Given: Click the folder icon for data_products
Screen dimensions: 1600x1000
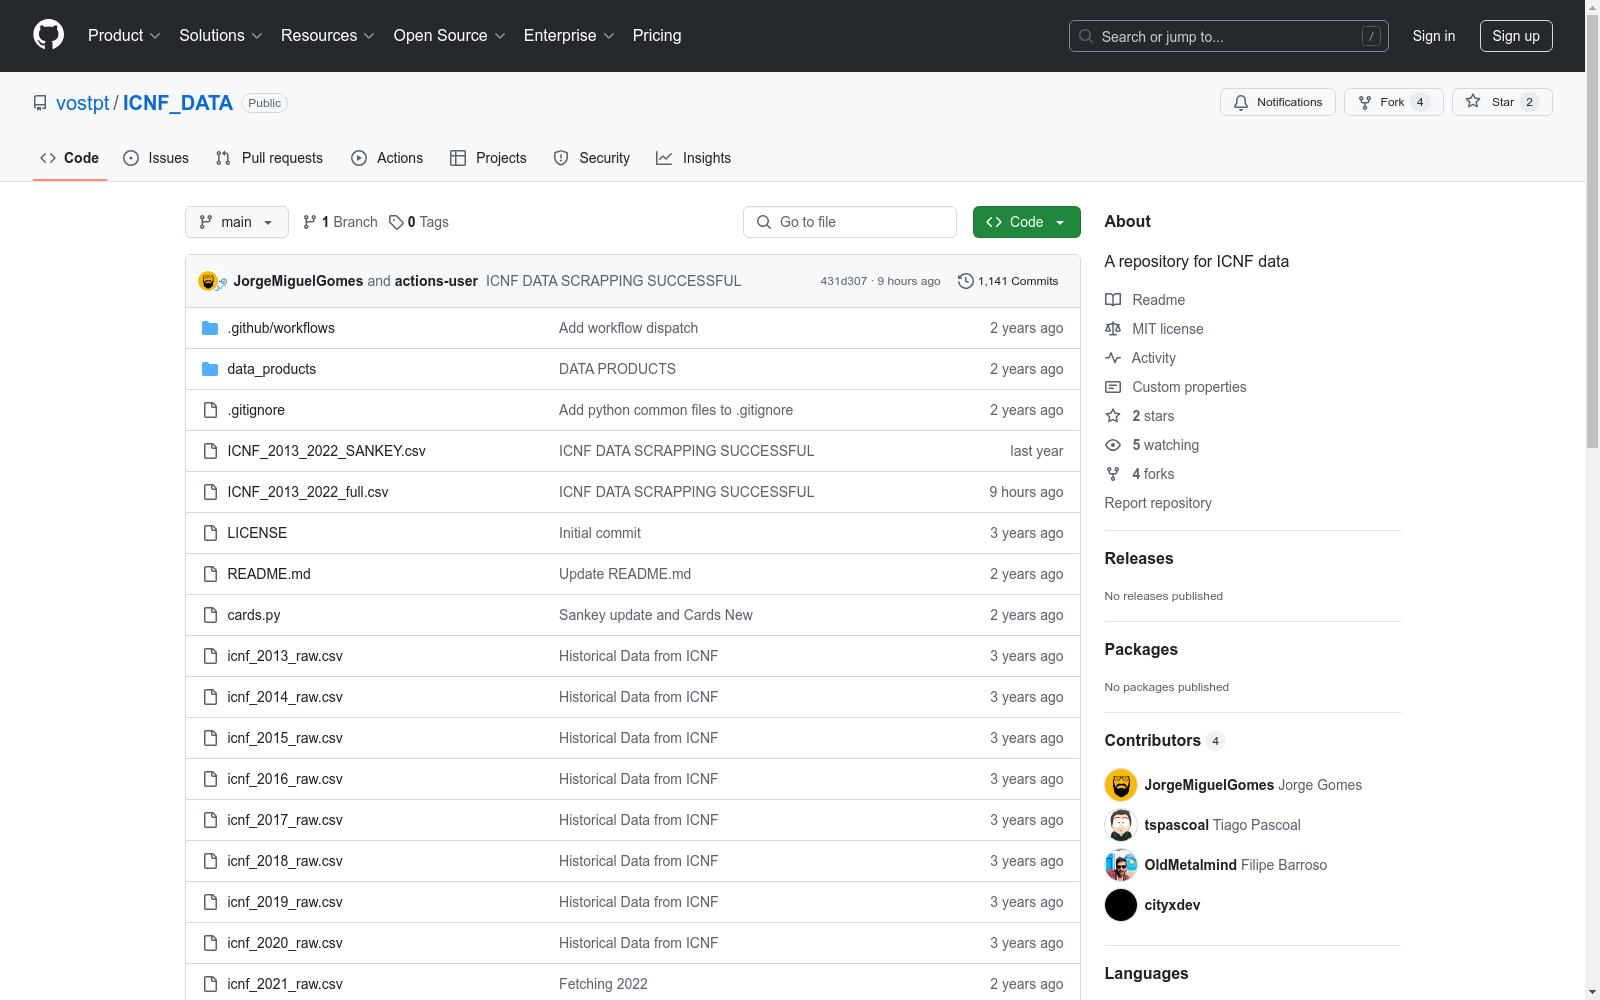Looking at the screenshot, I should pos(210,369).
